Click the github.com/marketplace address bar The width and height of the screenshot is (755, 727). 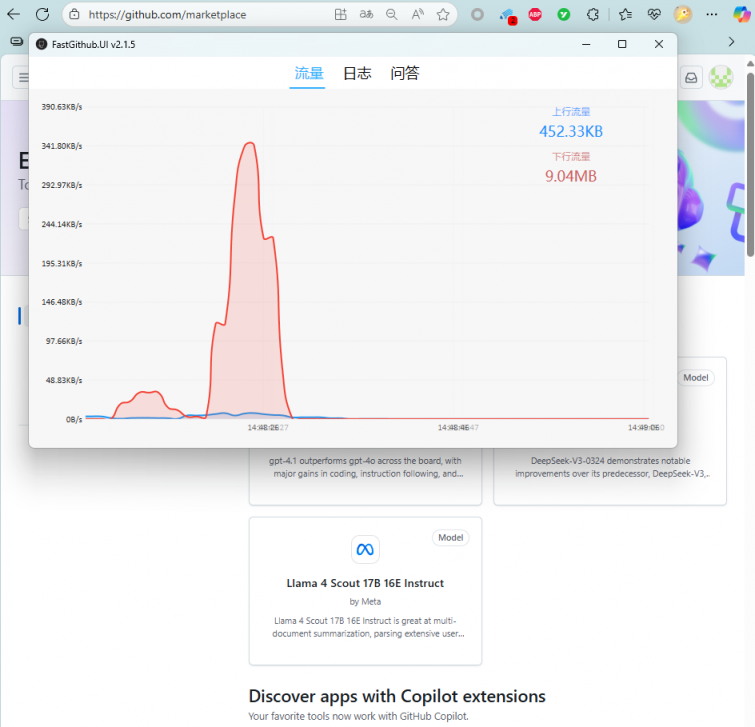tap(200, 15)
